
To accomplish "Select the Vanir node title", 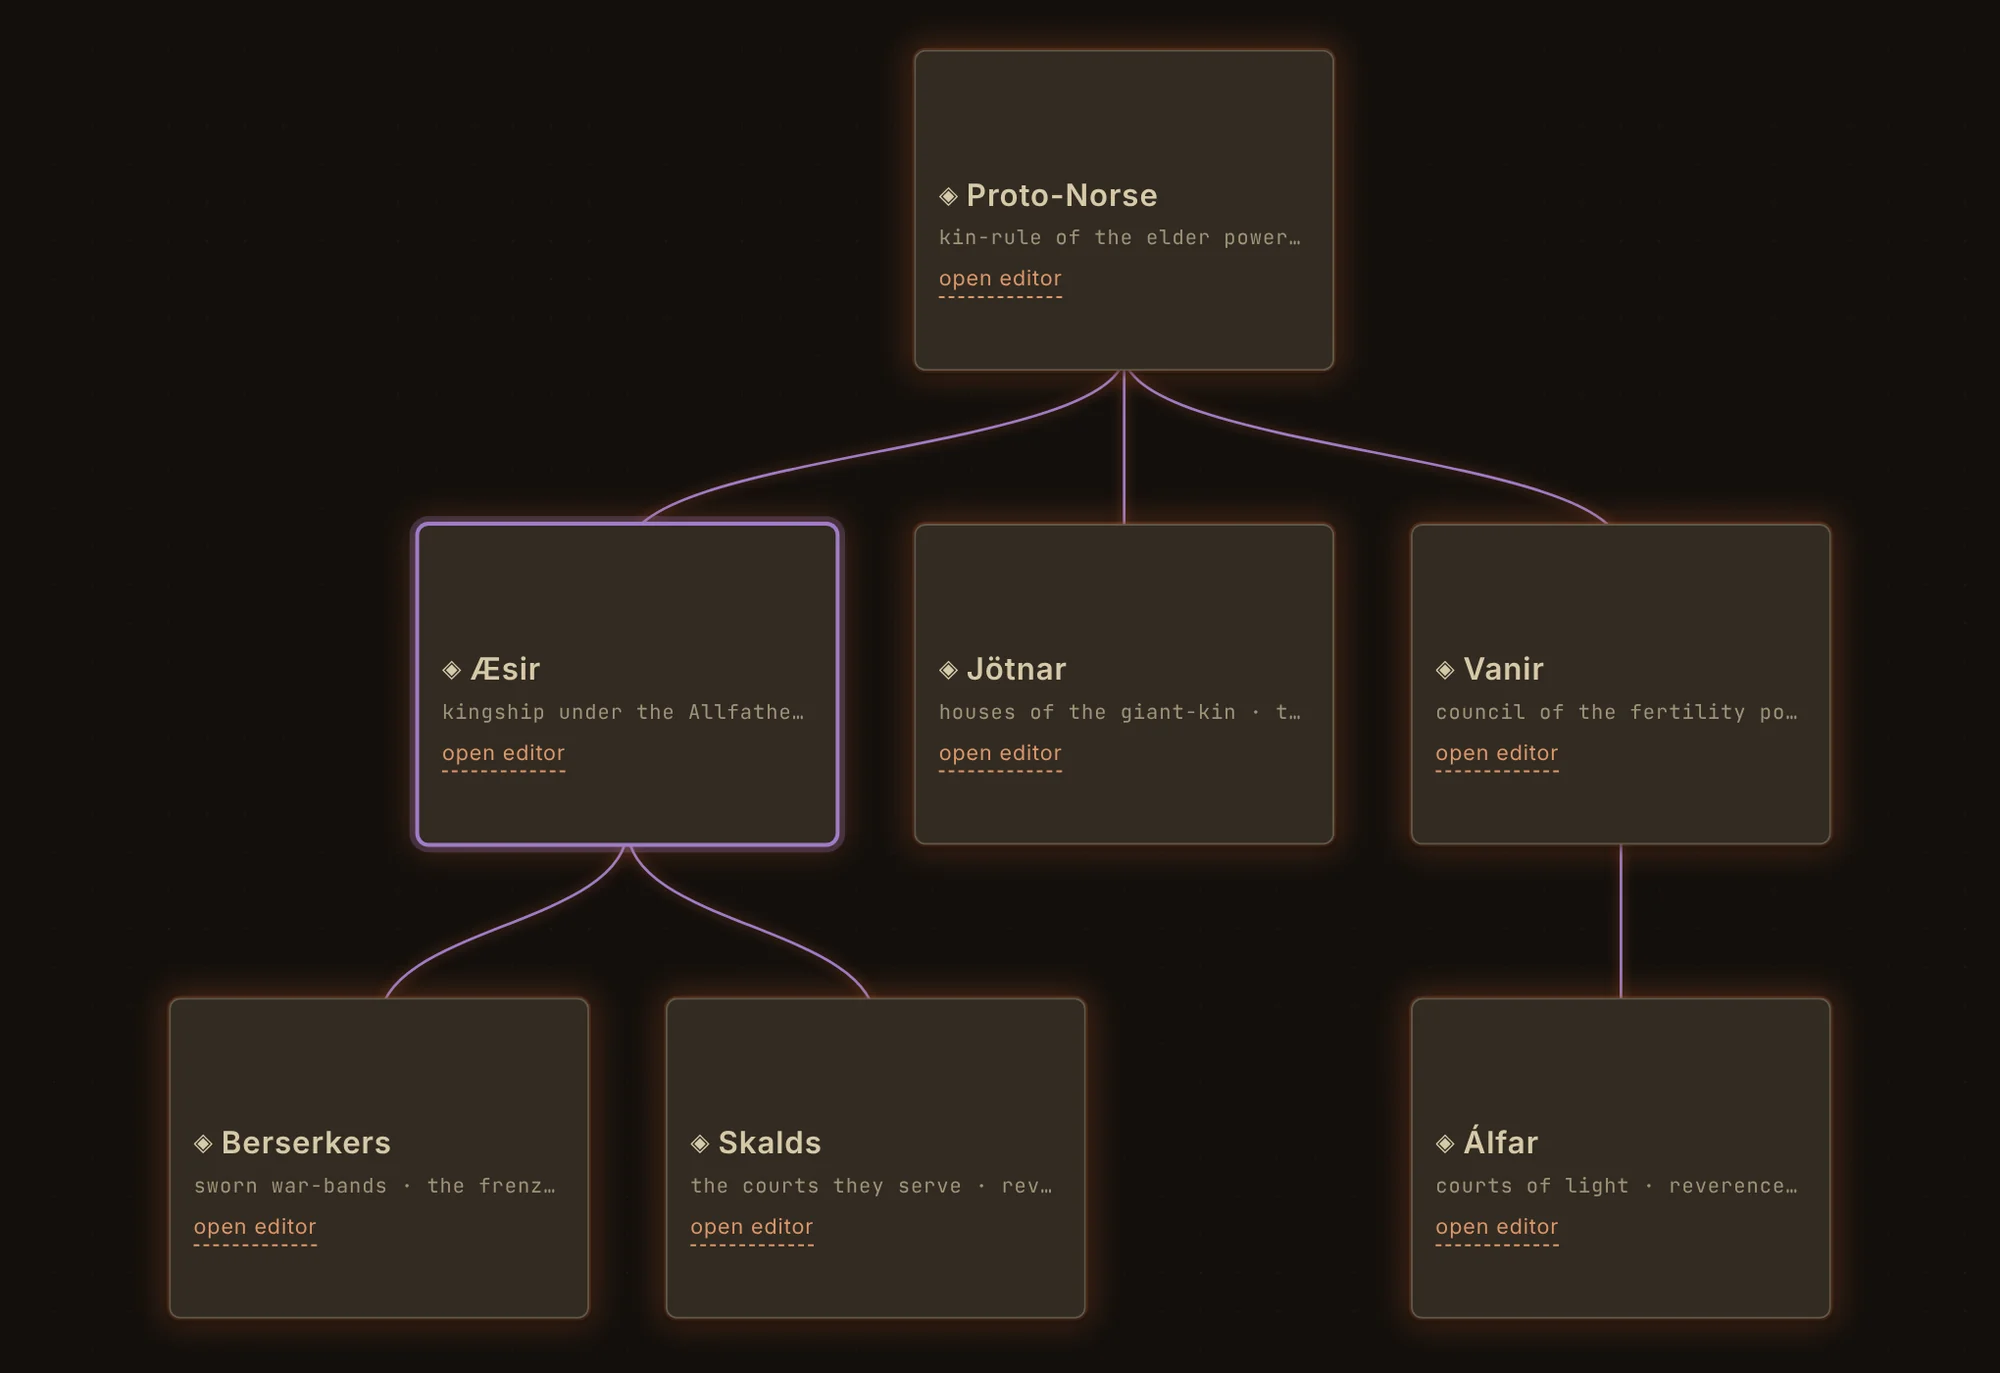I will (1503, 669).
